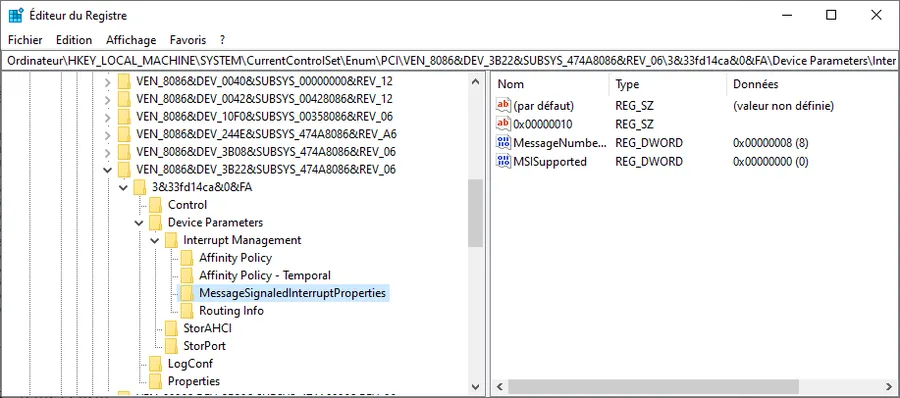Viewport: 900px width, 398px height.
Task: Click the data (valeur non définie)
Action: point(783,106)
